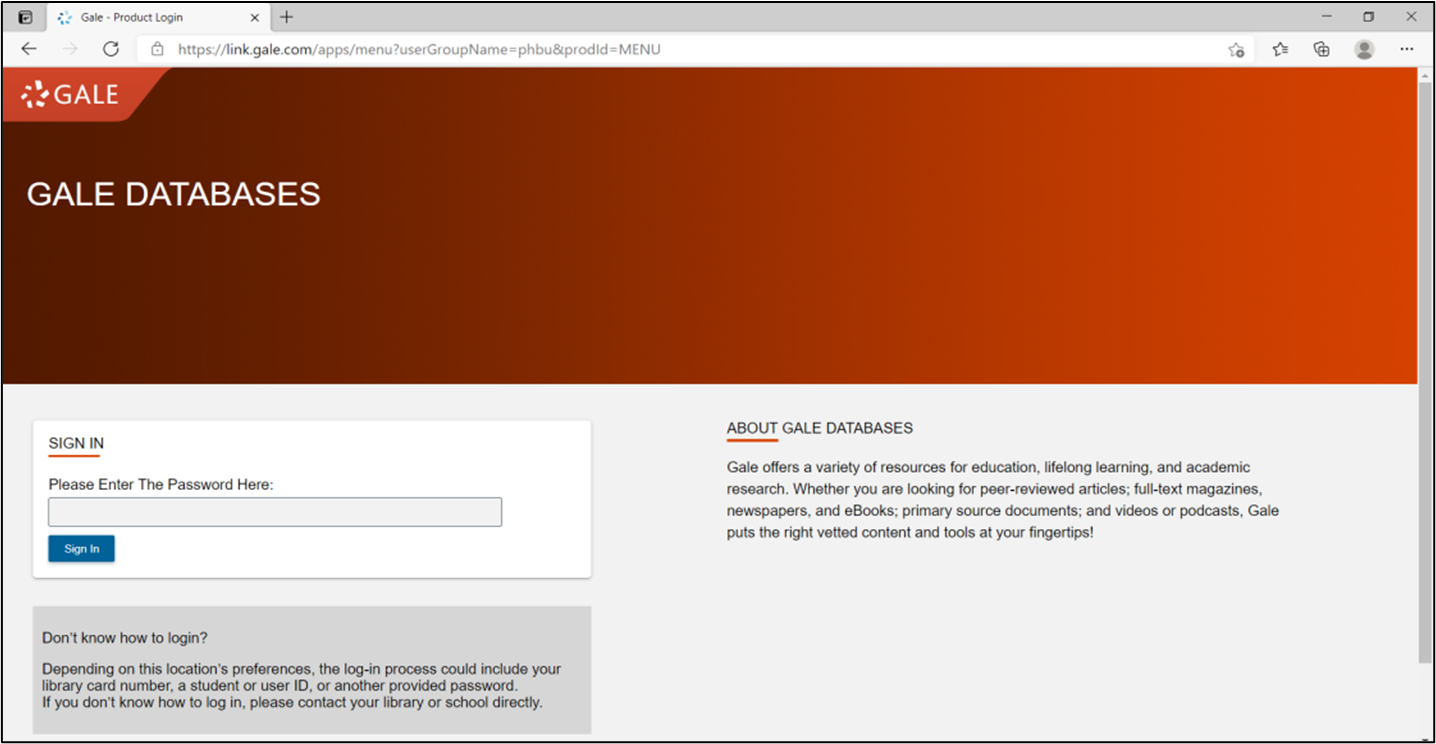Close the Gale - Product Login tab
This screenshot has width=1436, height=744.
(x=254, y=18)
